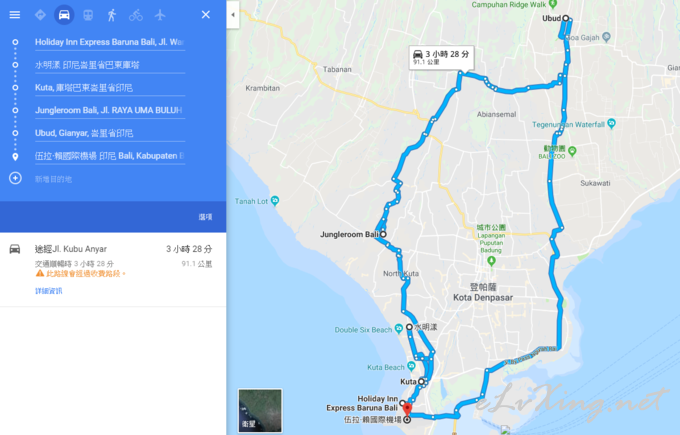Edit the Holiday Inn Express Baruna starting point
The height and width of the screenshot is (435, 680).
(110, 42)
